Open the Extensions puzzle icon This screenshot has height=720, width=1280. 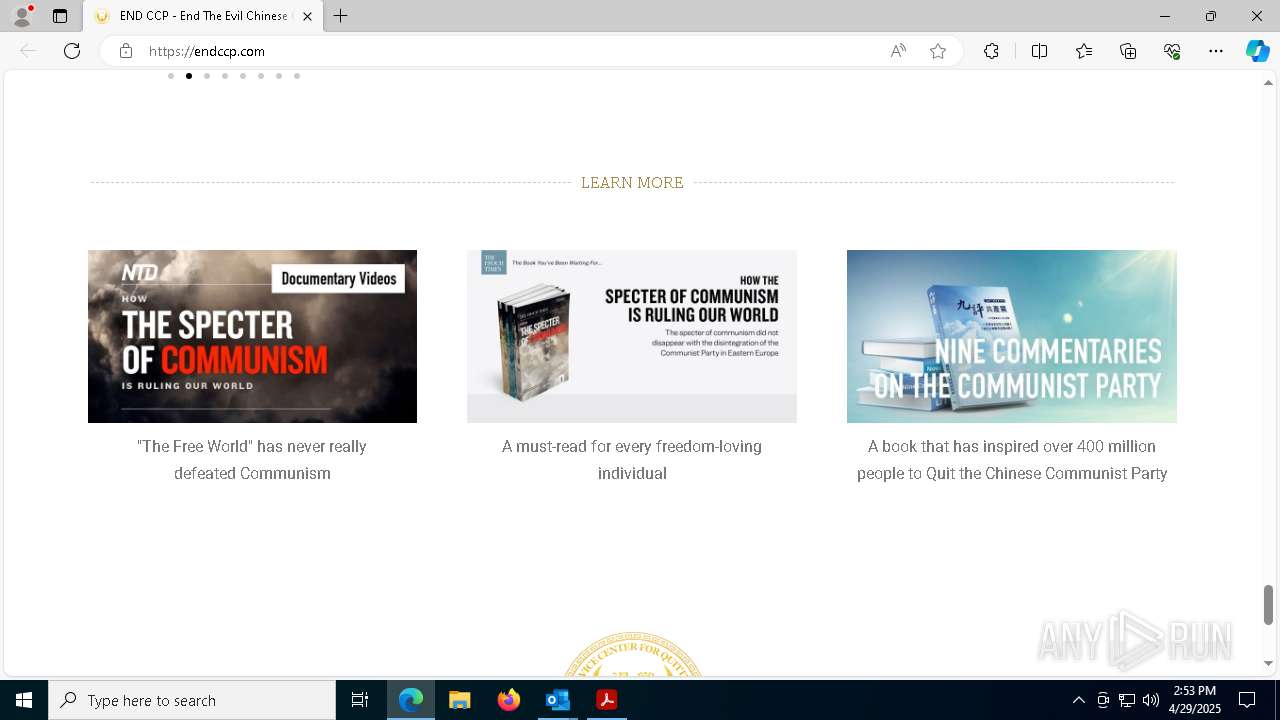click(991, 51)
